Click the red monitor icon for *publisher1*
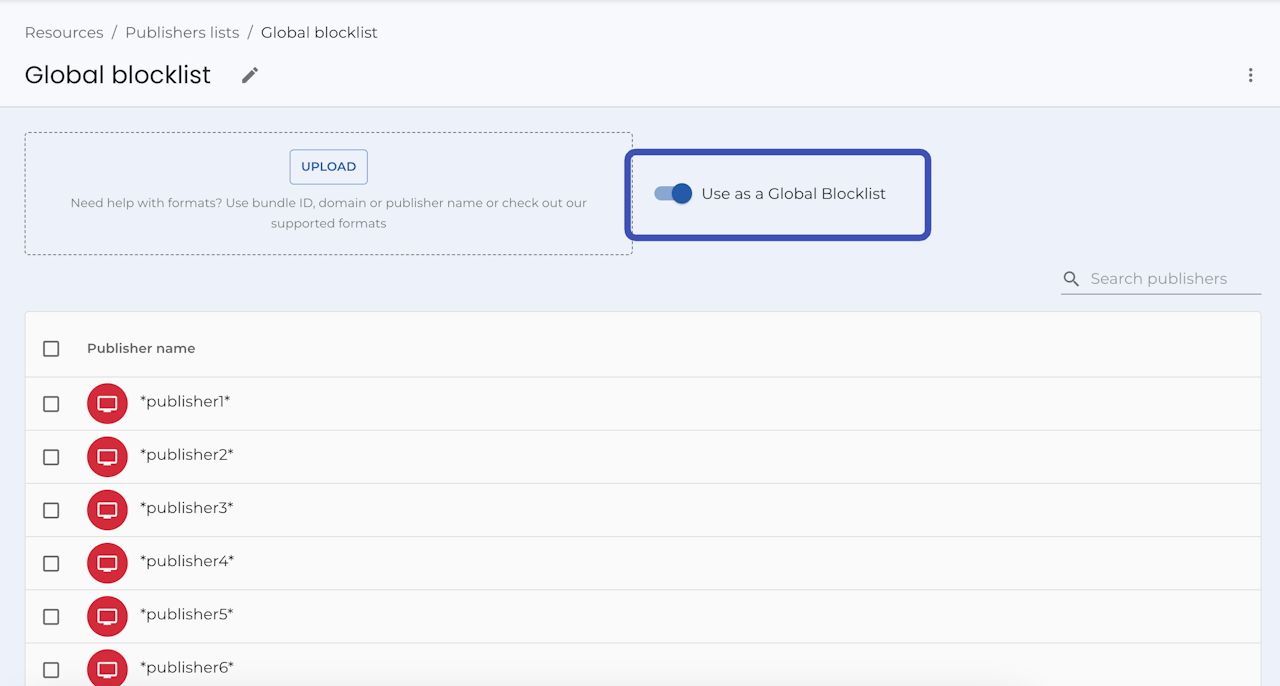This screenshot has width=1280, height=686. click(107, 404)
